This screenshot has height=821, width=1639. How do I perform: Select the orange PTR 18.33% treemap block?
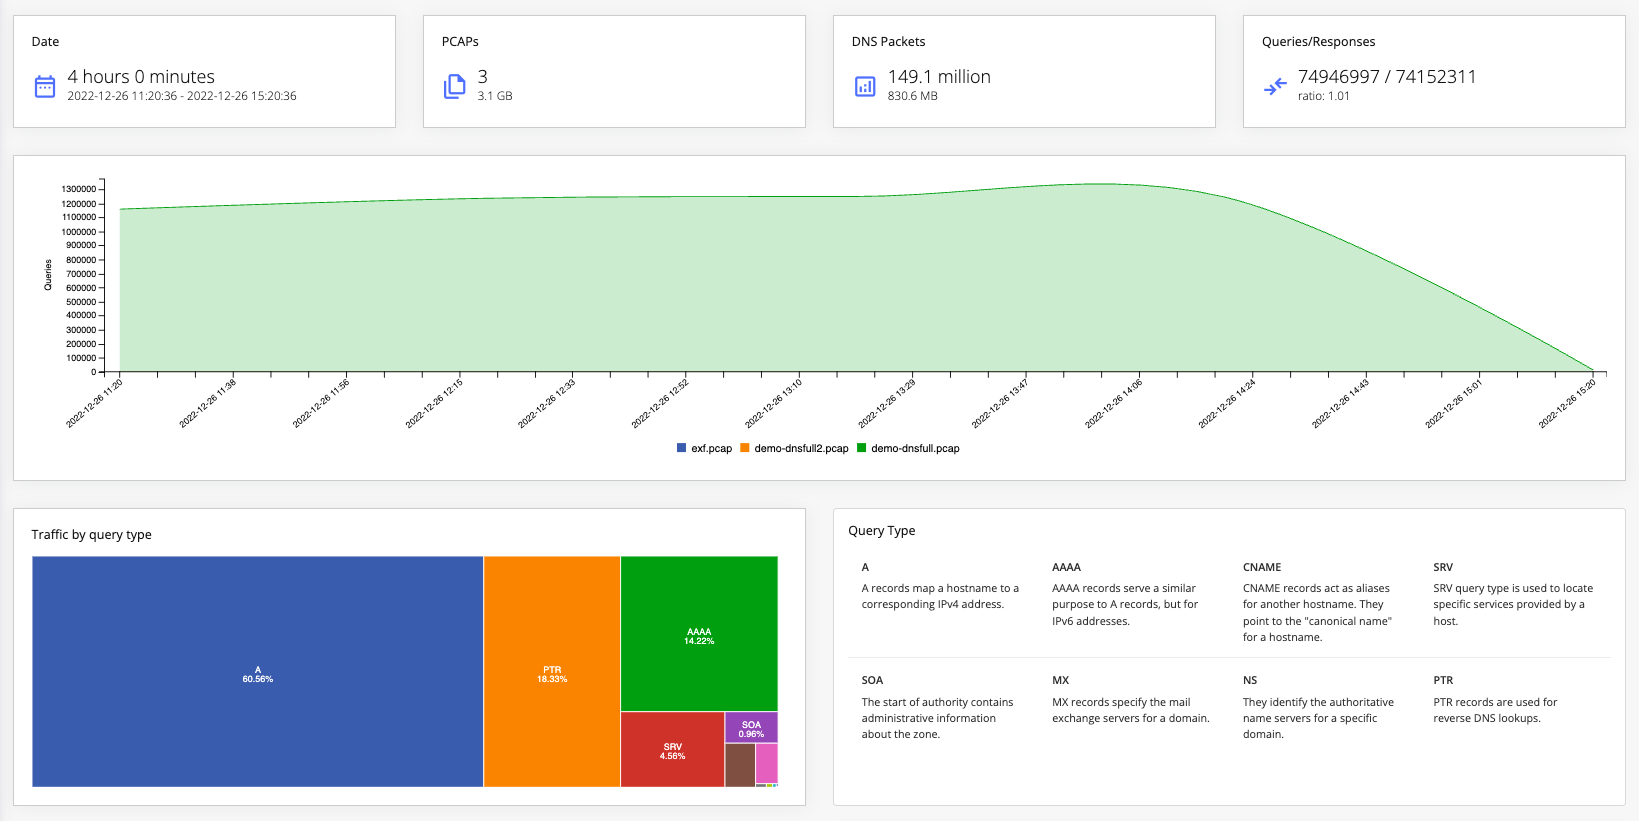(552, 672)
